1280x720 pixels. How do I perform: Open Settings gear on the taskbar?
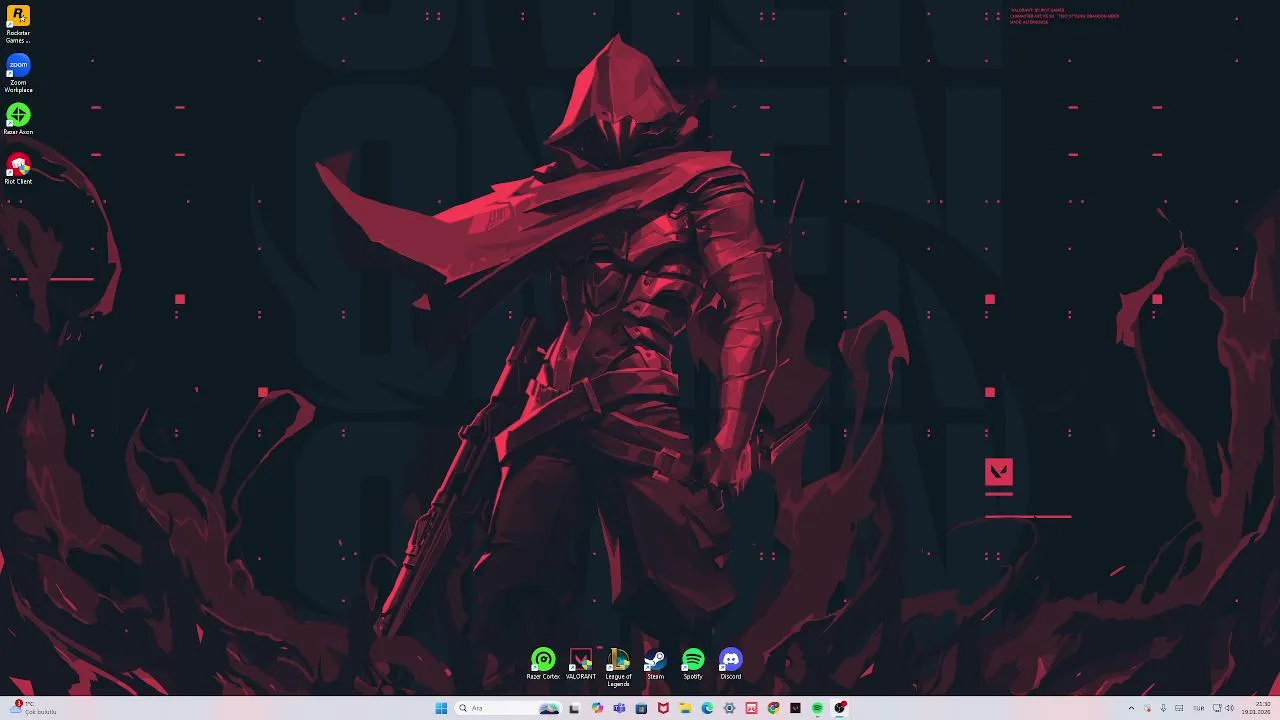[x=729, y=708]
